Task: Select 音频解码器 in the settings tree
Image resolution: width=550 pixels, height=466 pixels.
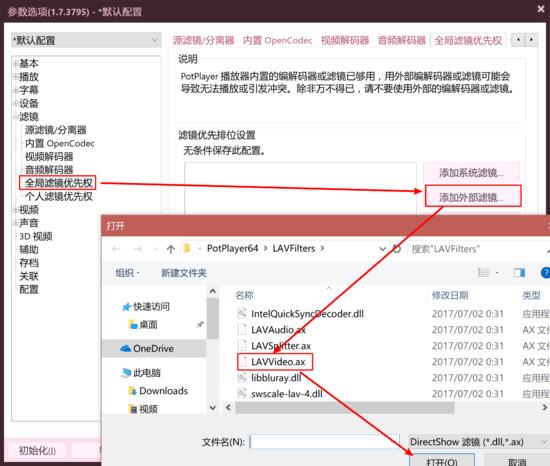Action: point(49,170)
